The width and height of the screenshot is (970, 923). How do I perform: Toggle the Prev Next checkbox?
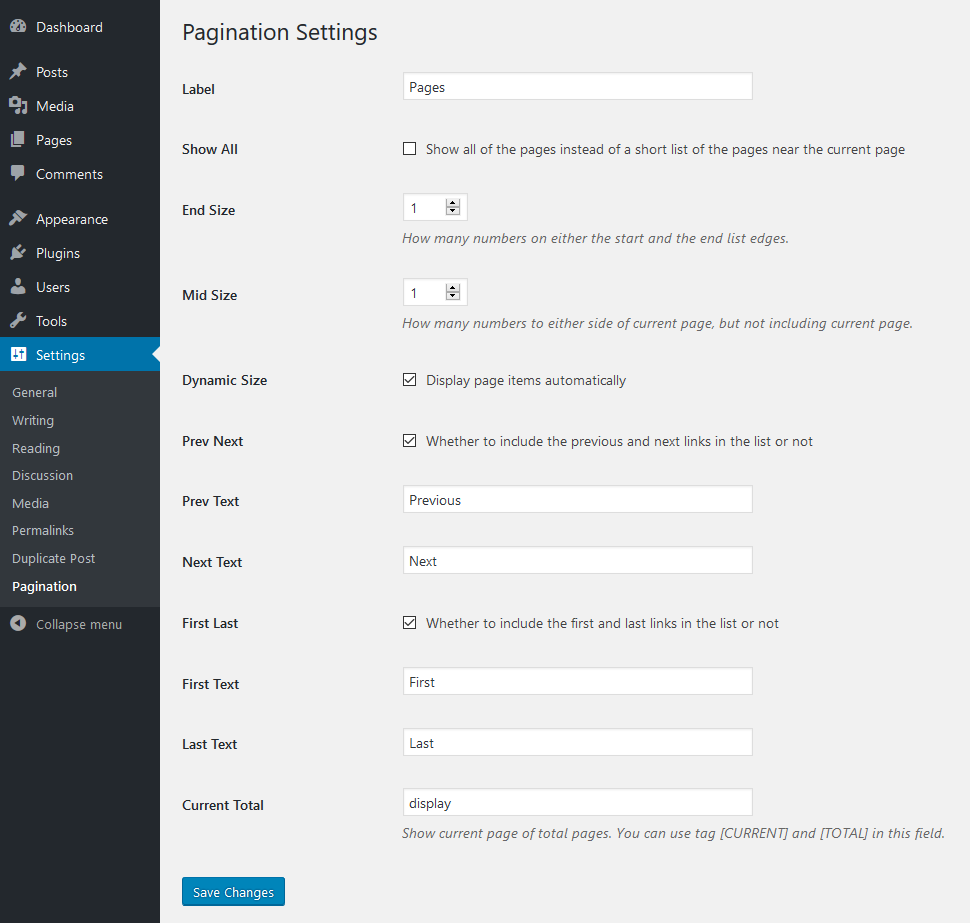[x=410, y=441]
